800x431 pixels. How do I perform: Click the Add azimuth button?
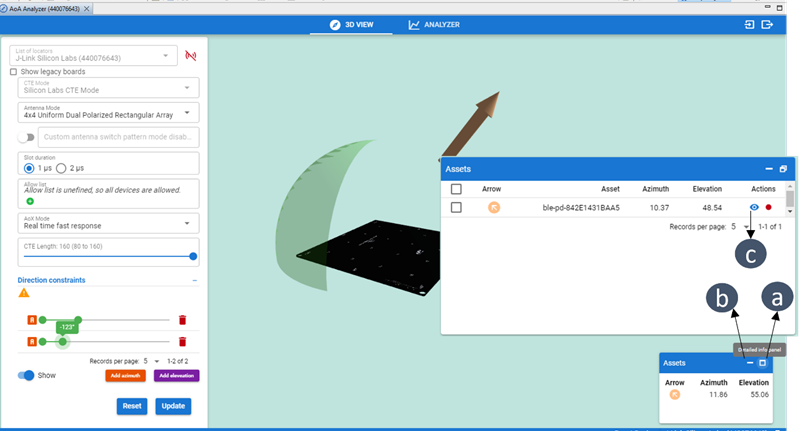(126, 375)
